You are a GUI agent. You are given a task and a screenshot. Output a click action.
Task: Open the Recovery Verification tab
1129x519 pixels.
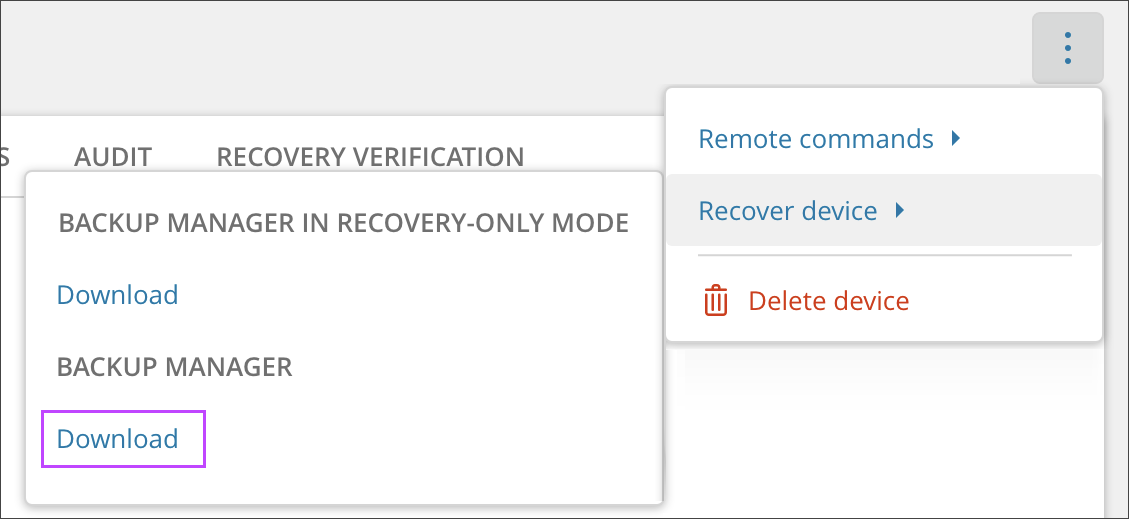[370, 157]
